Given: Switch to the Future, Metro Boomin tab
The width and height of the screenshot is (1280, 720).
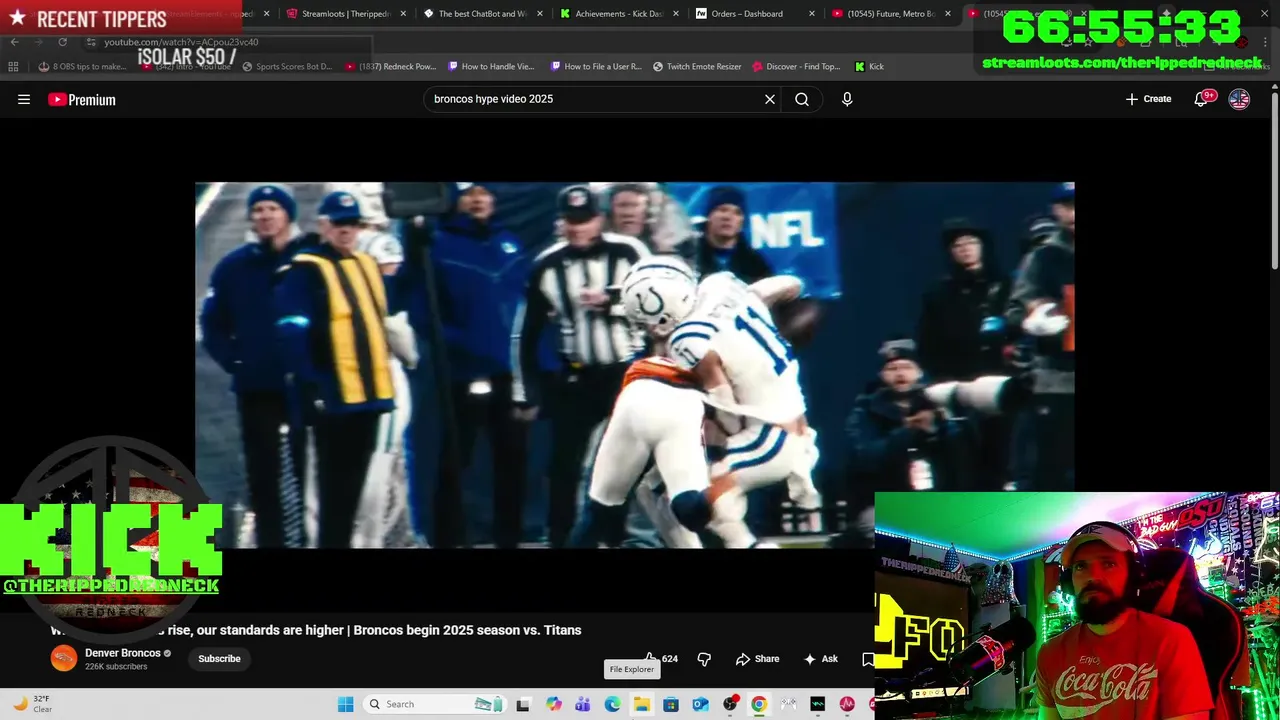Looking at the screenshot, I should click(x=890, y=14).
